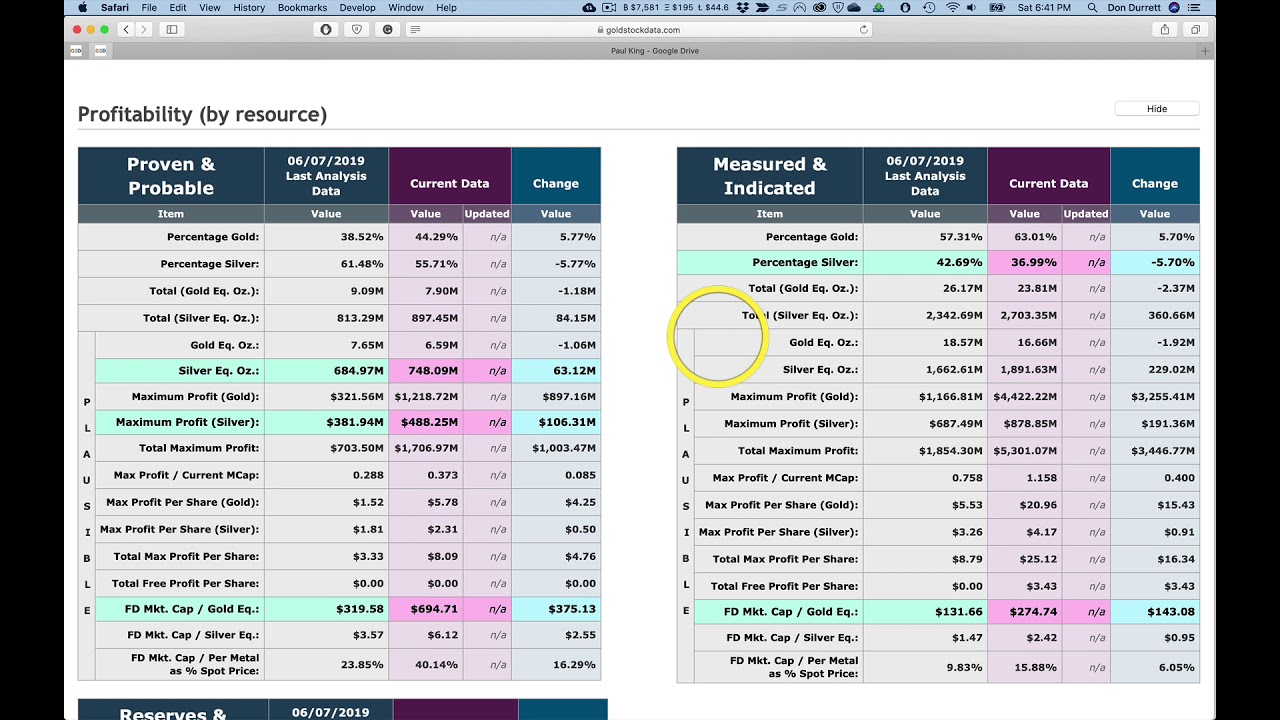Click the green download tray icon
This screenshot has height=720, width=1280.
878,7
